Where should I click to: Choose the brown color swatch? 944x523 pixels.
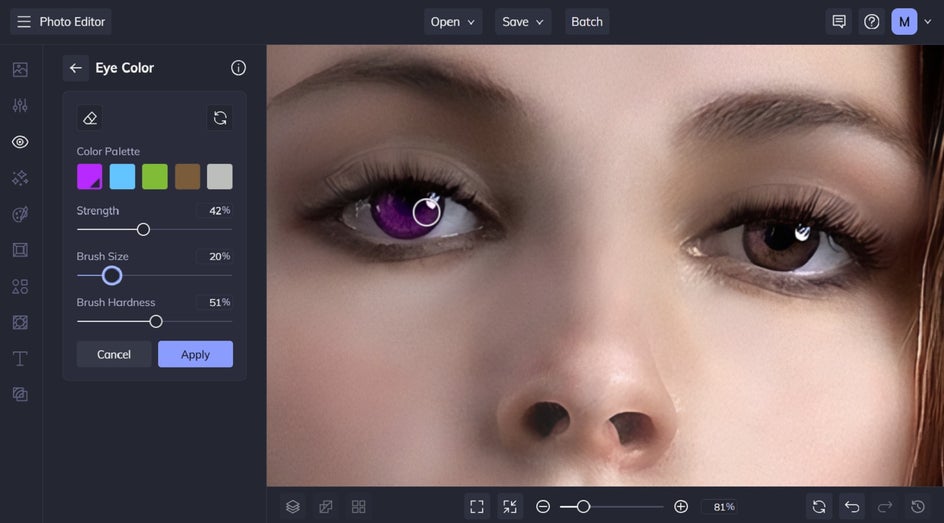[x=187, y=177]
